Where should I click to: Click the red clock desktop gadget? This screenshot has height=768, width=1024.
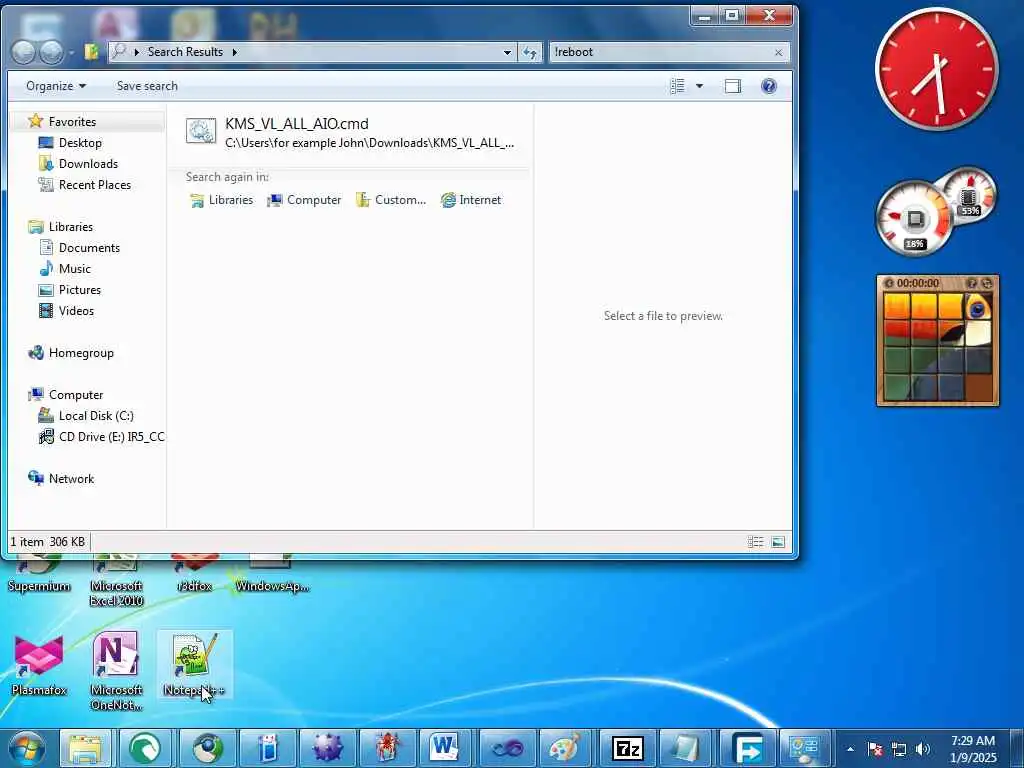click(936, 69)
